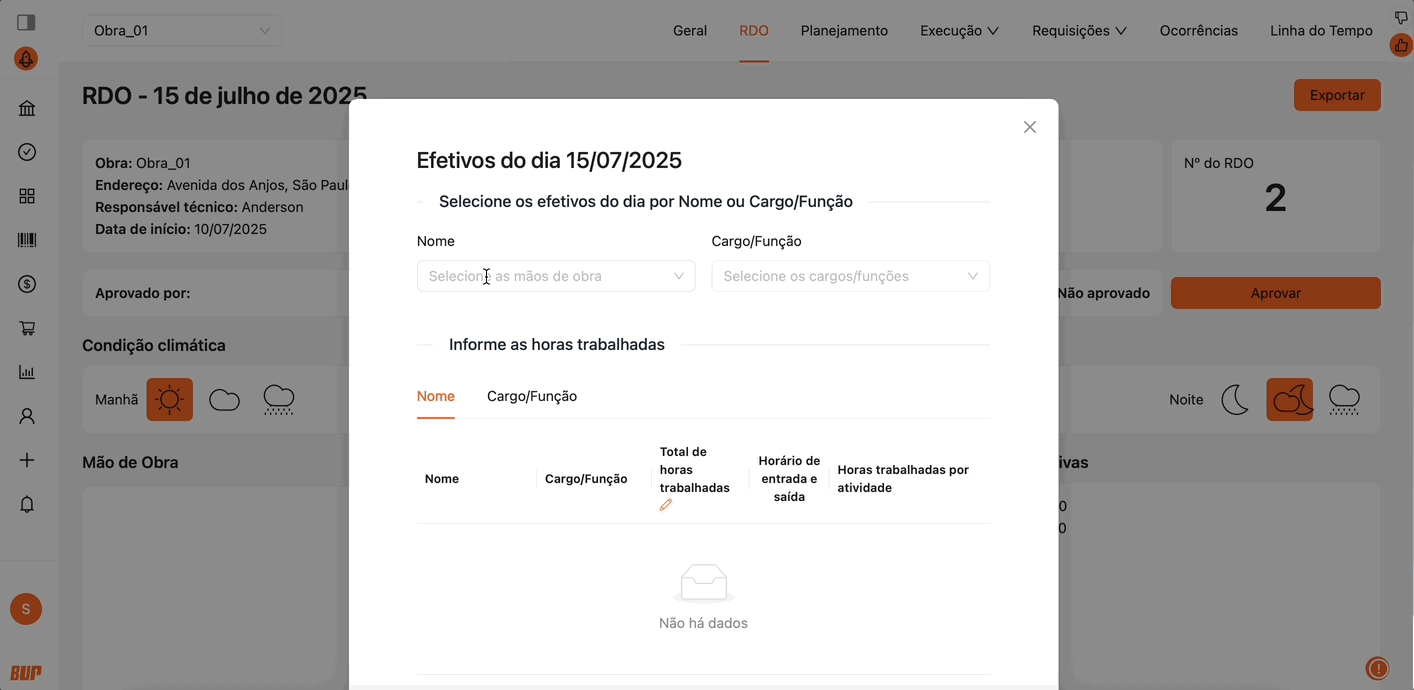Open the financial dollar icon in sidebar
1414x690 pixels.
point(26,283)
